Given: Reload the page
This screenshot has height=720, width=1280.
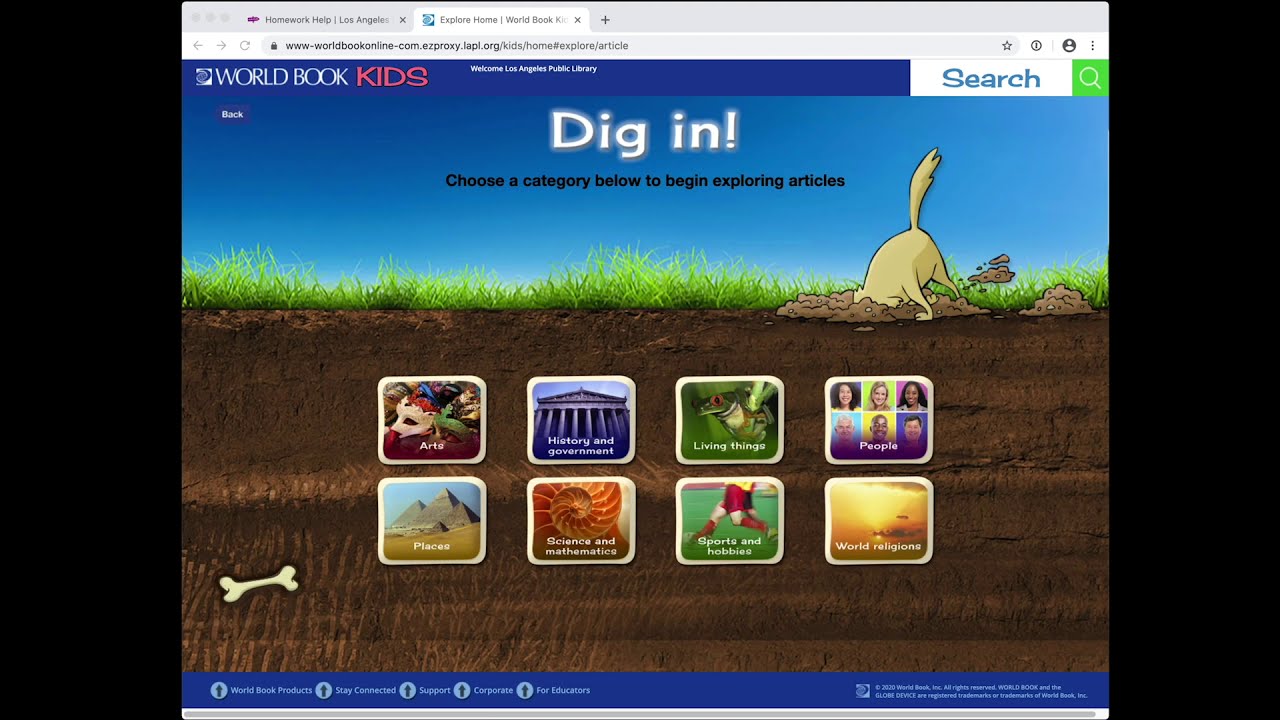Looking at the screenshot, I should tap(245, 45).
